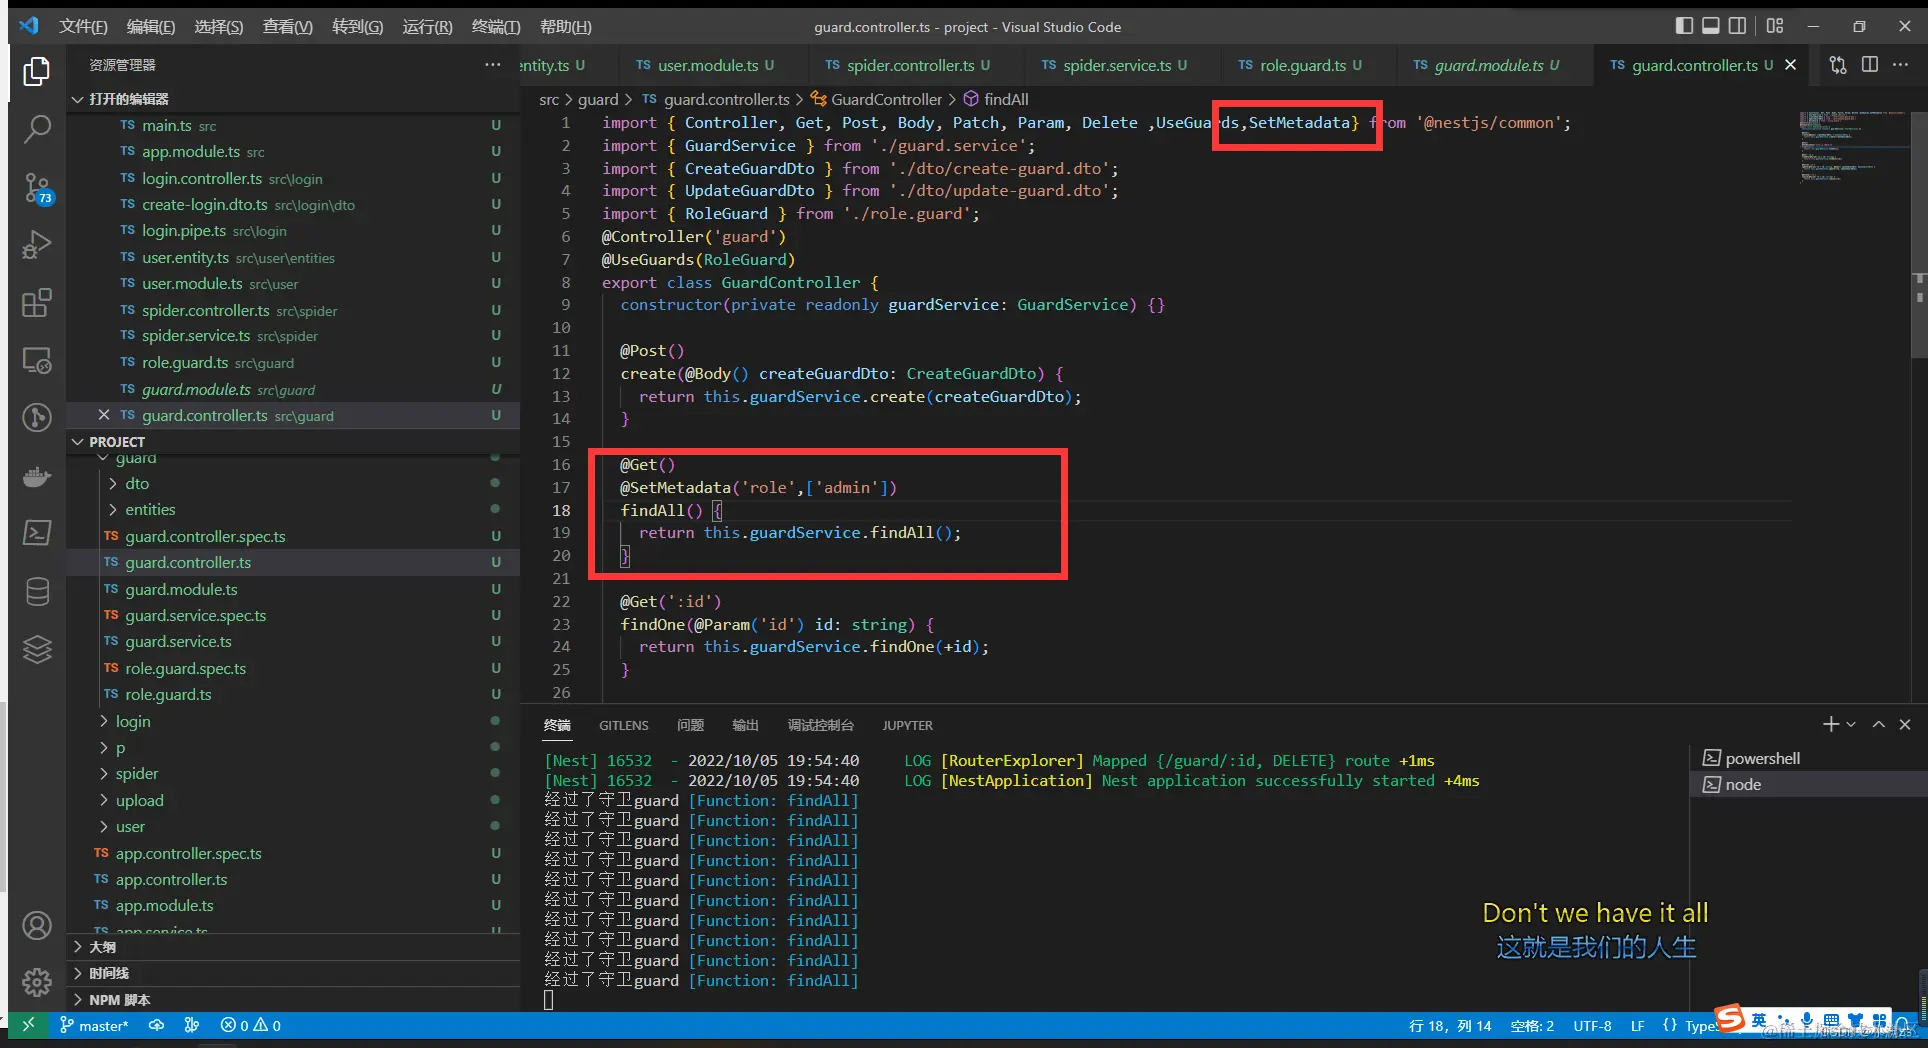Open the Search view in activity bar
The height and width of the screenshot is (1048, 1928).
(37, 129)
